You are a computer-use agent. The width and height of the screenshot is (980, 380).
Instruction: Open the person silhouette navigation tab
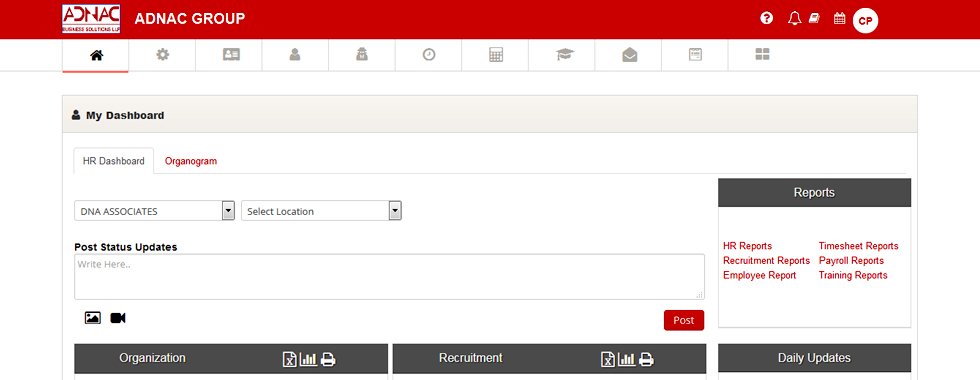(295, 55)
